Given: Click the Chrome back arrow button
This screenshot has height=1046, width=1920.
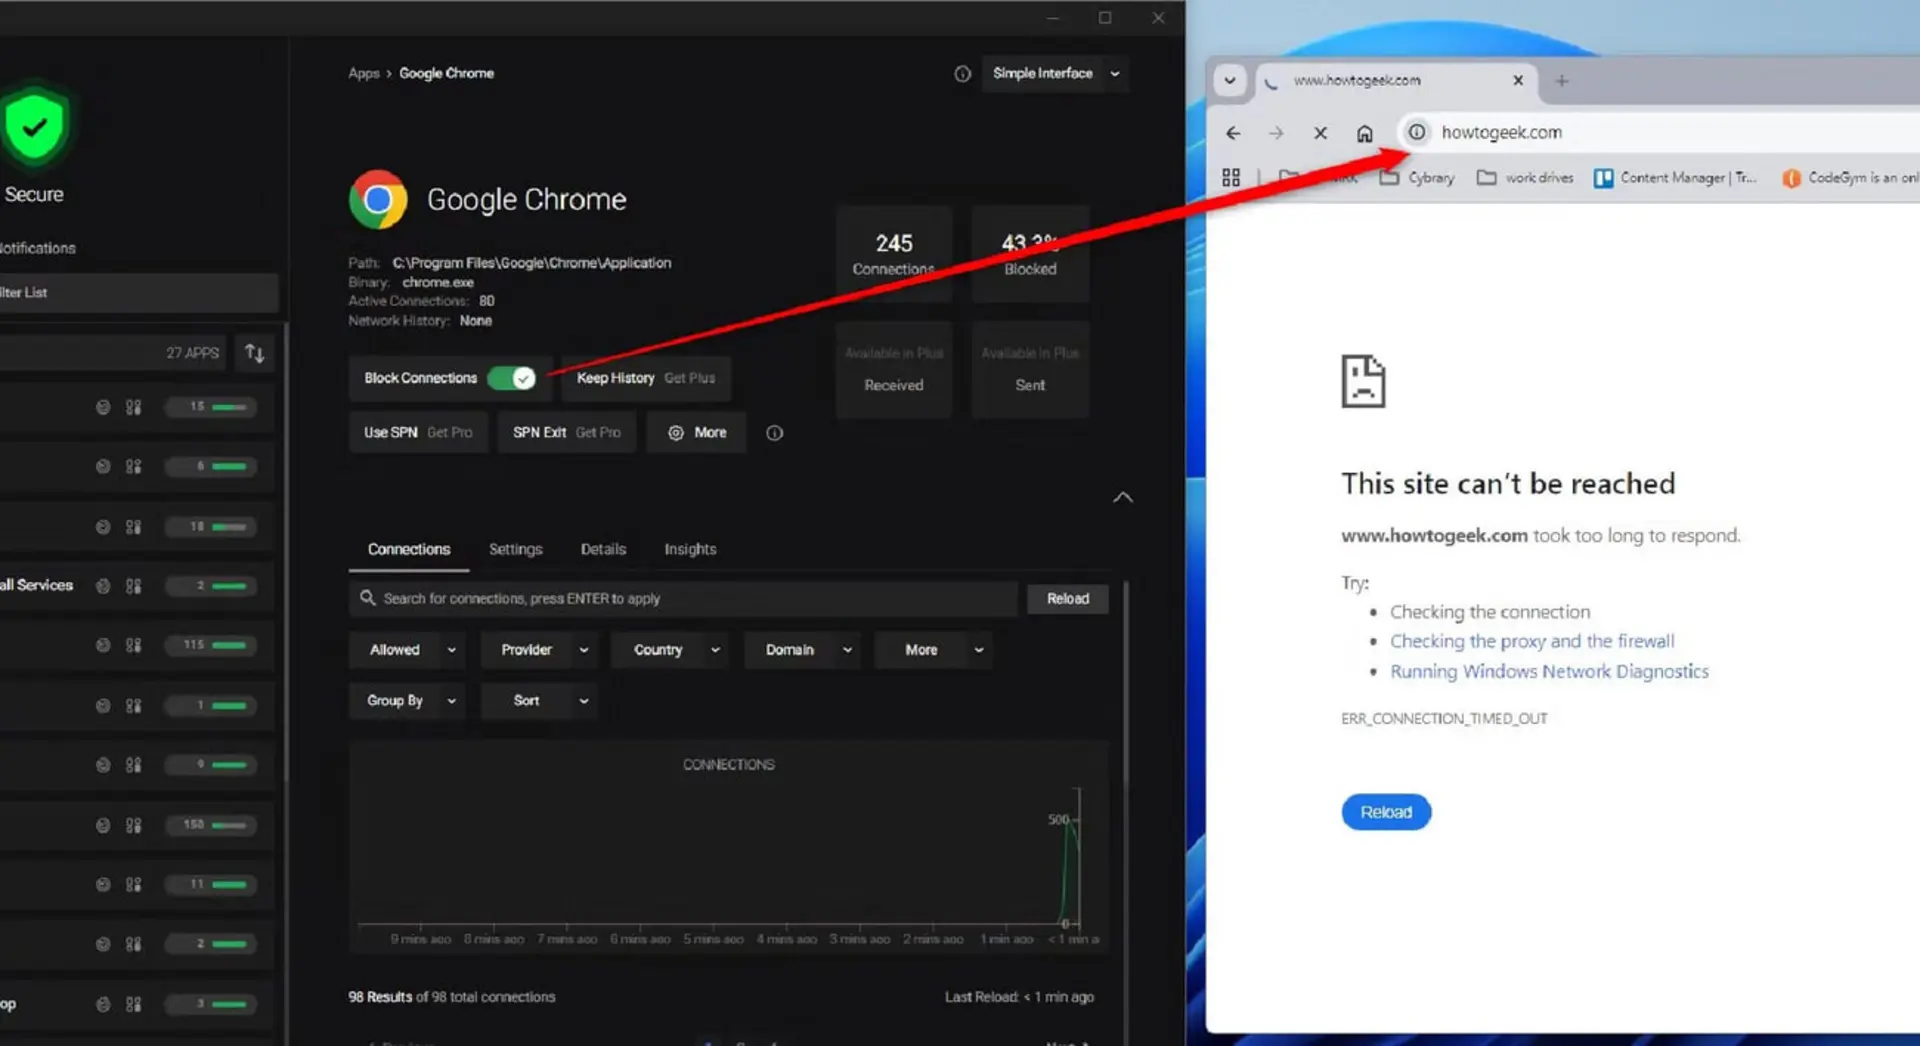Looking at the screenshot, I should (1233, 133).
